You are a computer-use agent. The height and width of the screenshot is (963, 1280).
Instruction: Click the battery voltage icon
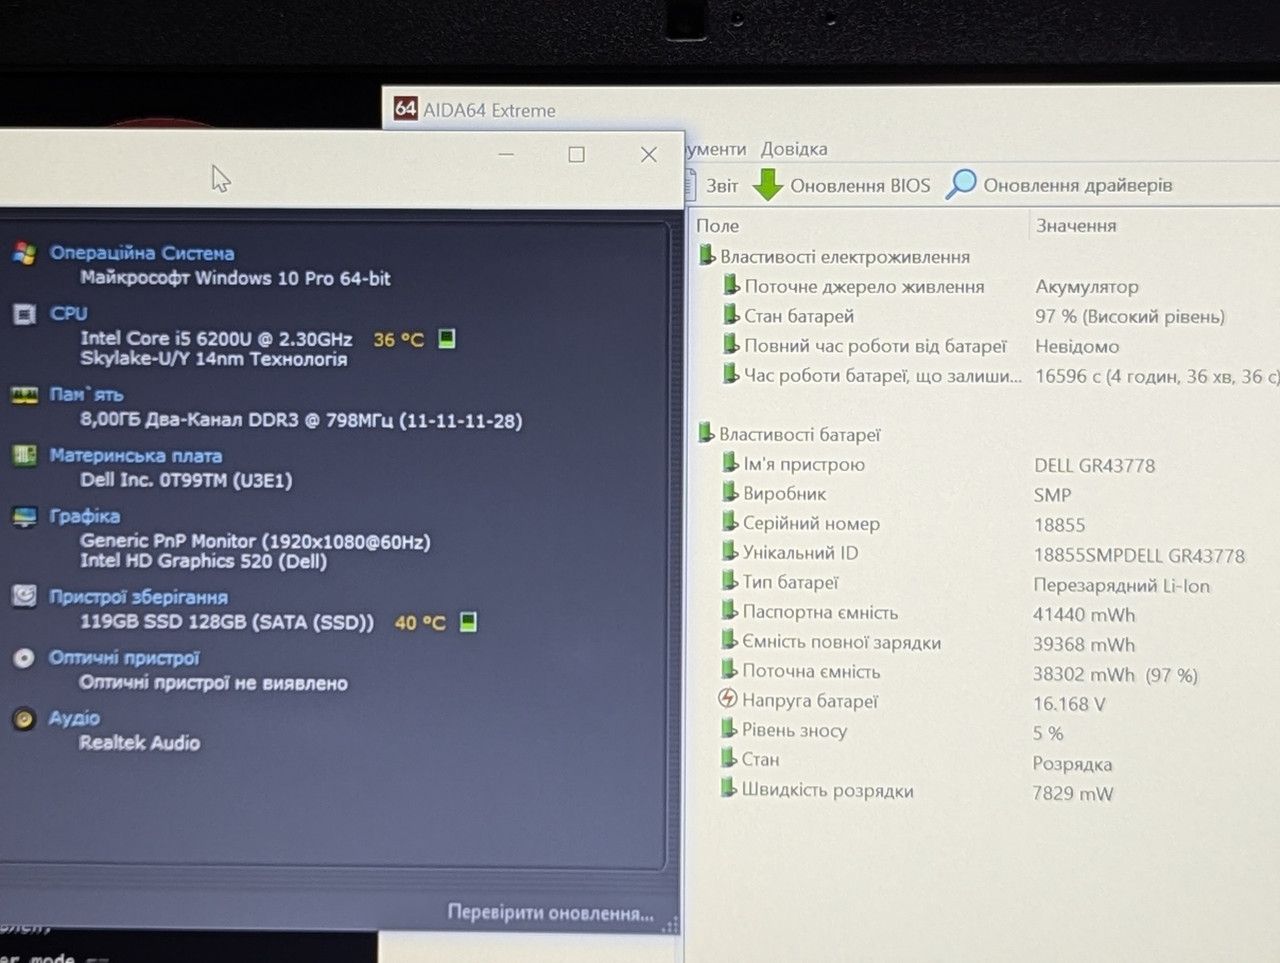[728, 699]
